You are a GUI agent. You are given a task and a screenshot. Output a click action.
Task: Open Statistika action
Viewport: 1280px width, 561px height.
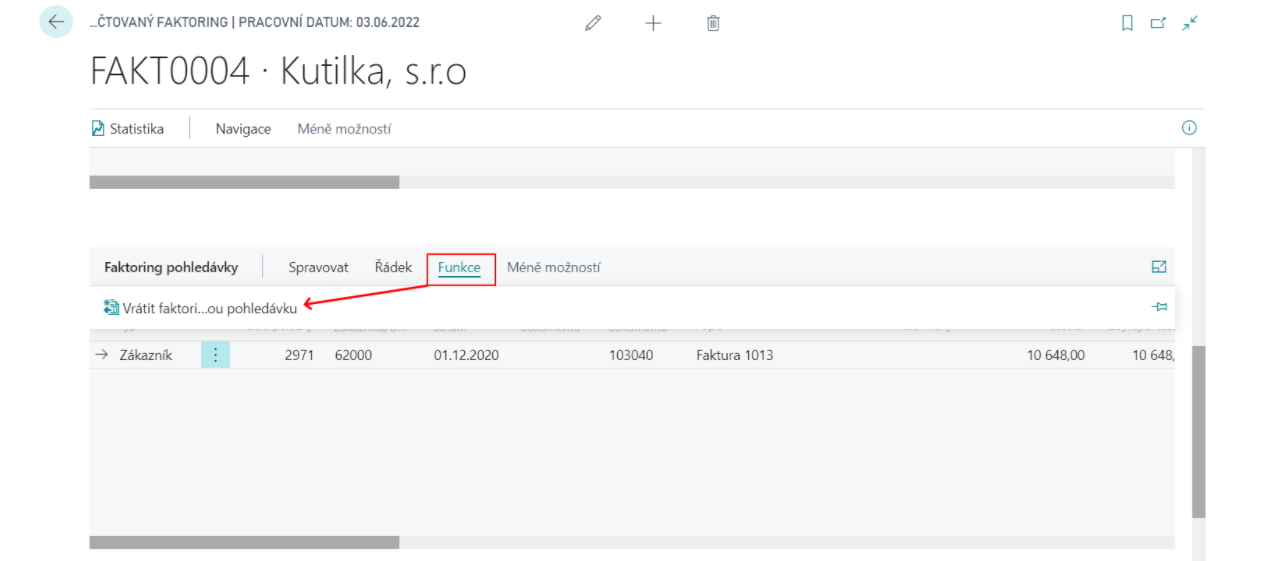127,129
